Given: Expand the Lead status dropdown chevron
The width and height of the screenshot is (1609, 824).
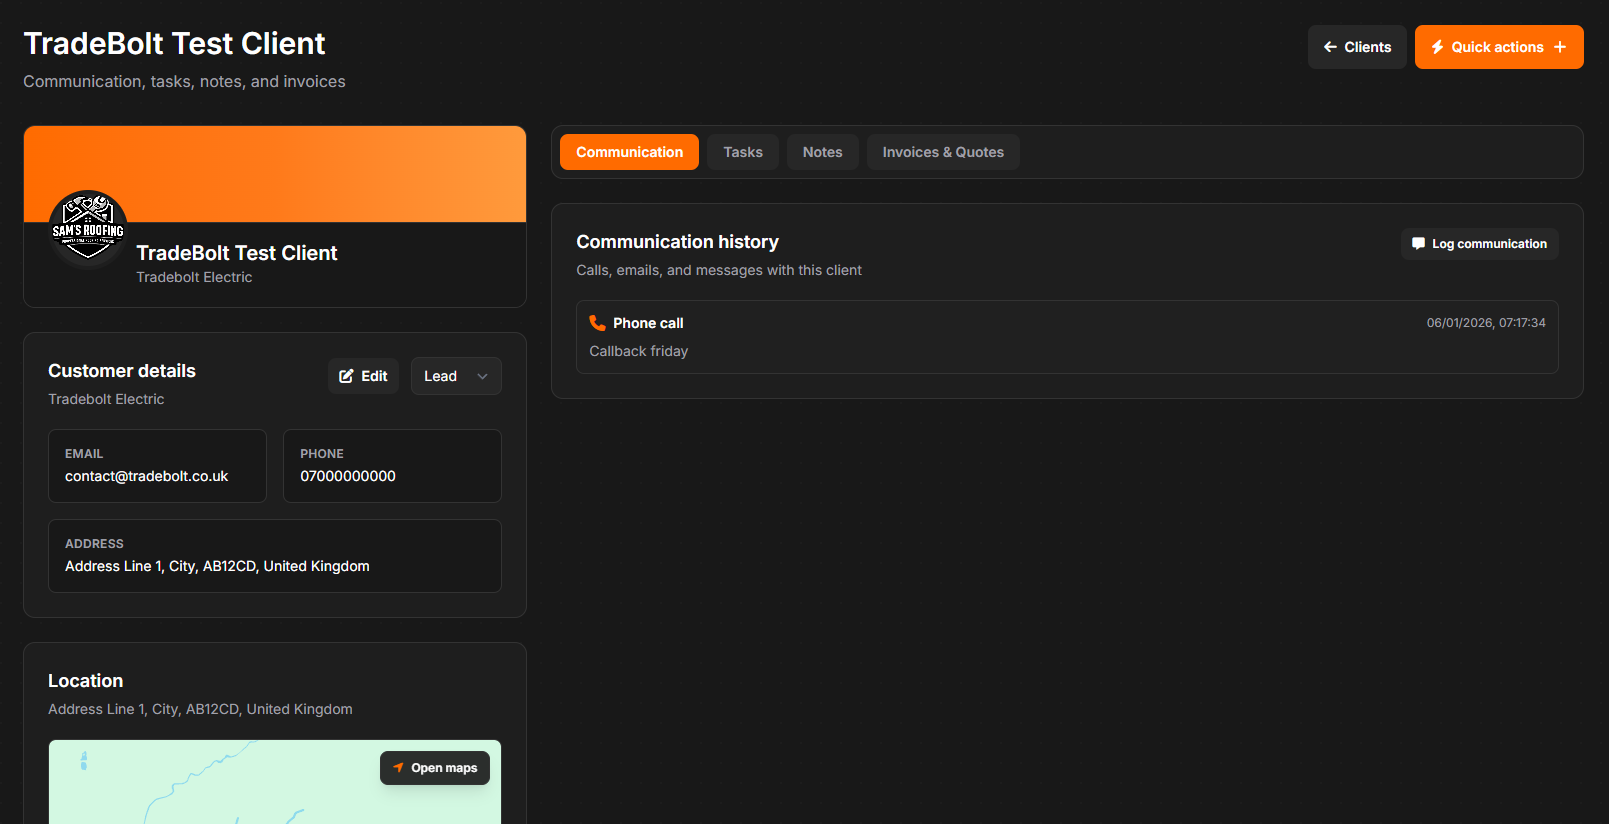Looking at the screenshot, I should click(483, 376).
